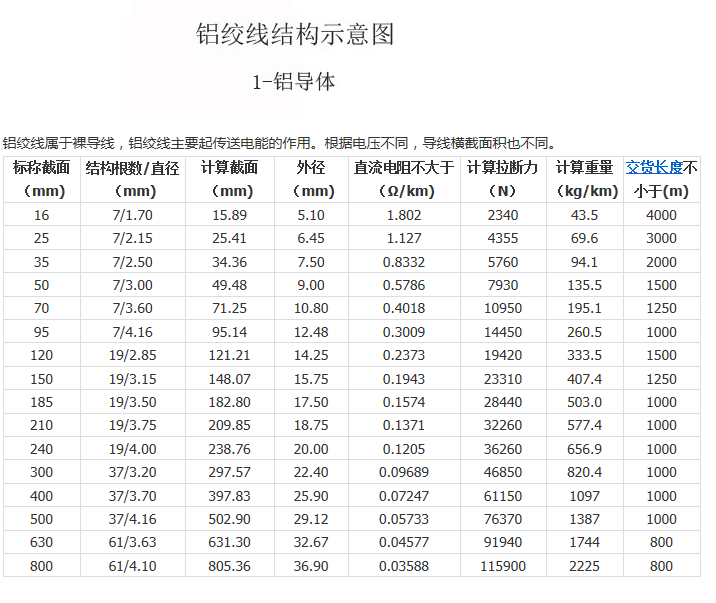Click outer diameter value 32.67
Screen dimensions: 716x603
pos(311,542)
